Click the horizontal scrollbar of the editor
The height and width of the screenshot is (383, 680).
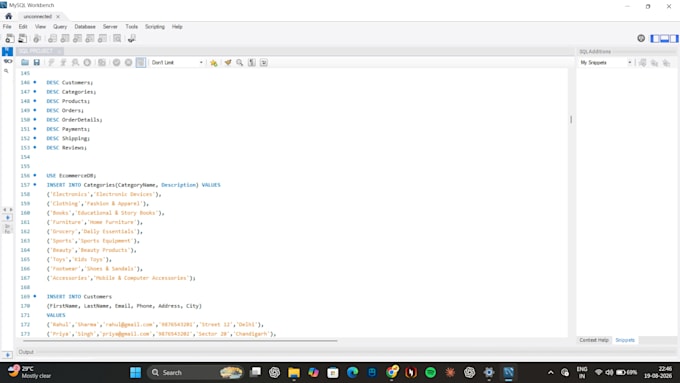click(180, 341)
